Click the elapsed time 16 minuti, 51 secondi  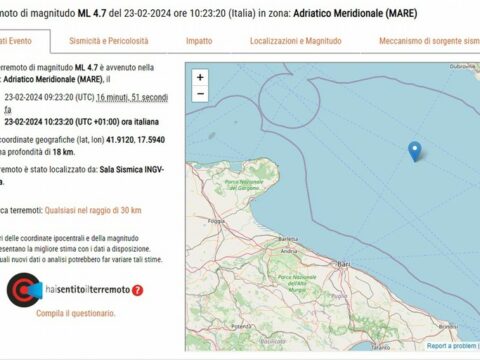(132, 97)
